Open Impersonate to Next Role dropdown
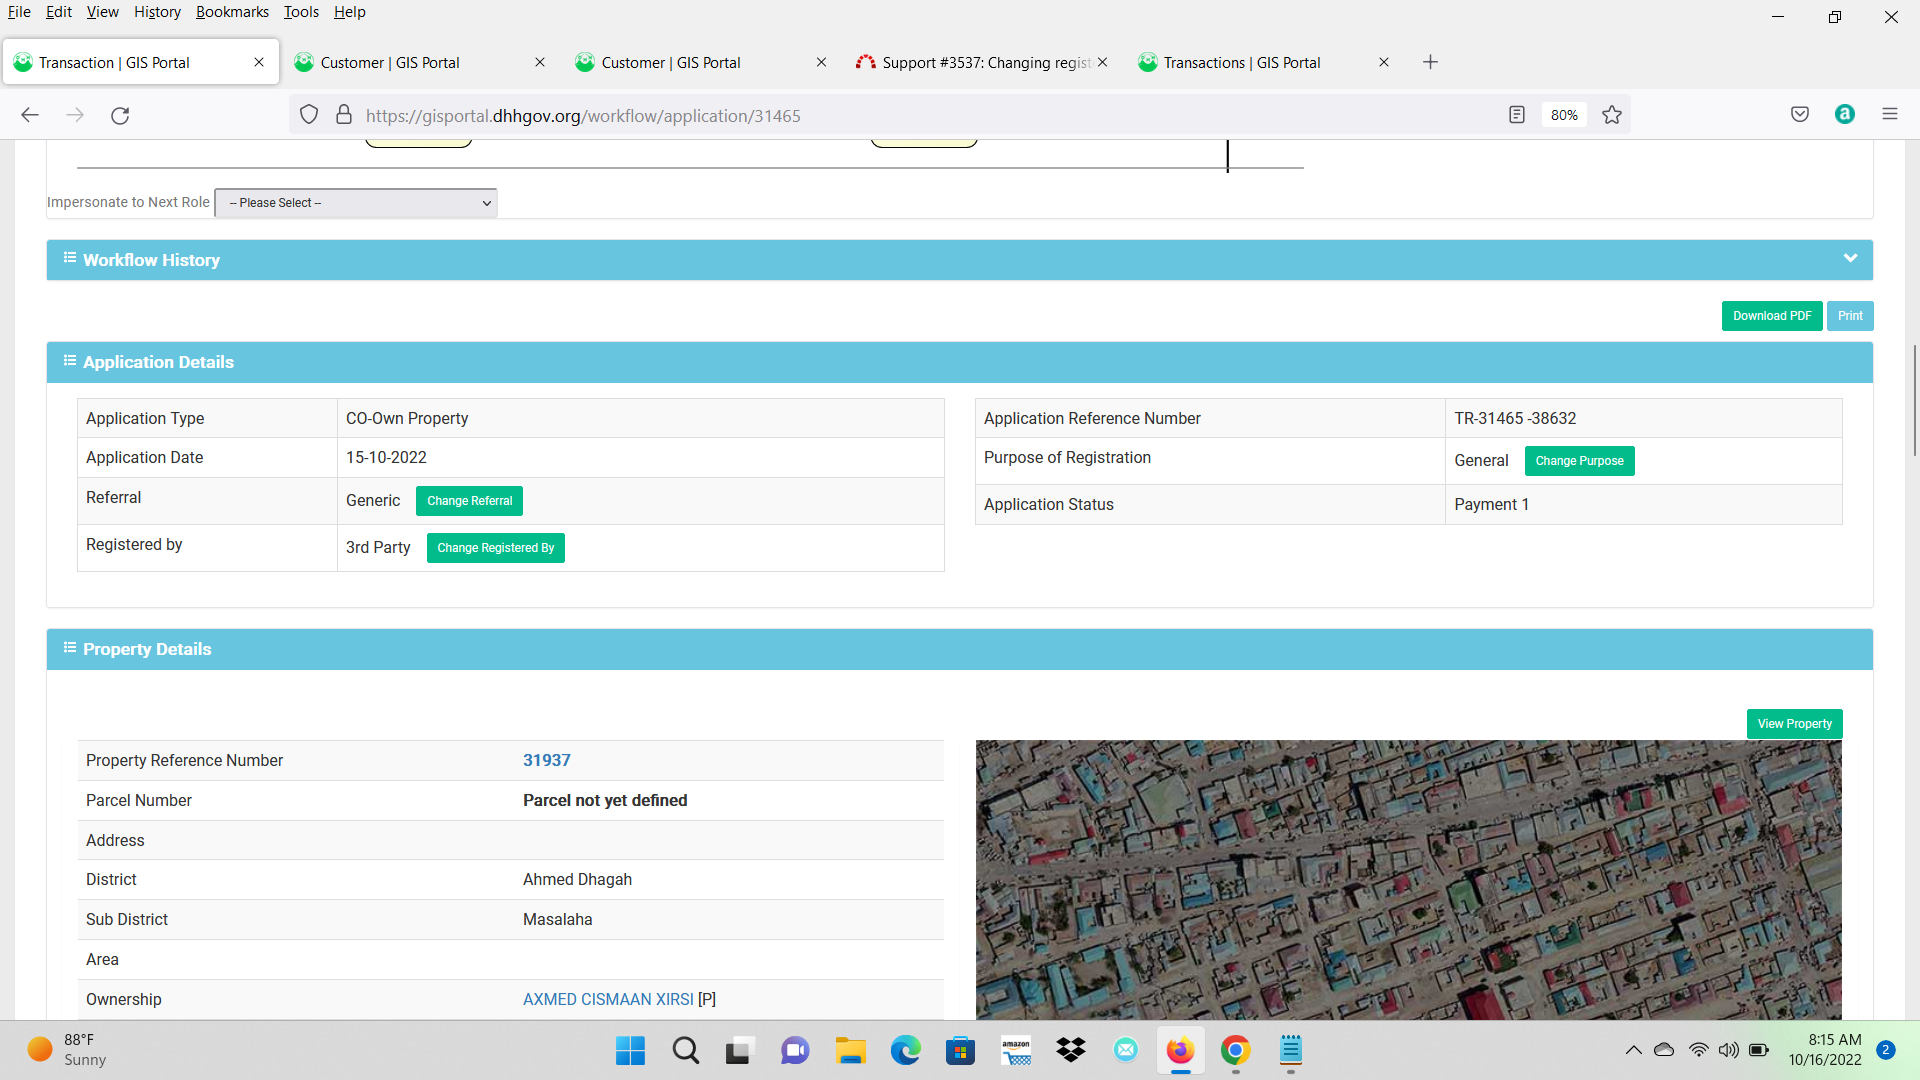Image resolution: width=1920 pixels, height=1080 pixels. [x=356, y=203]
